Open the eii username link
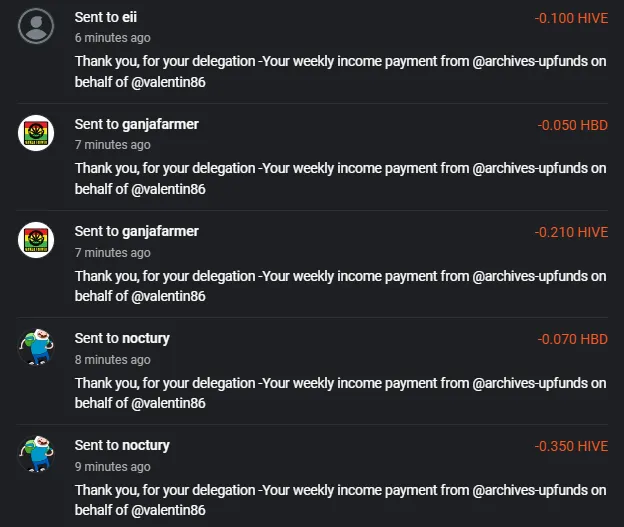Viewport: 624px width, 527px height. [x=129, y=17]
